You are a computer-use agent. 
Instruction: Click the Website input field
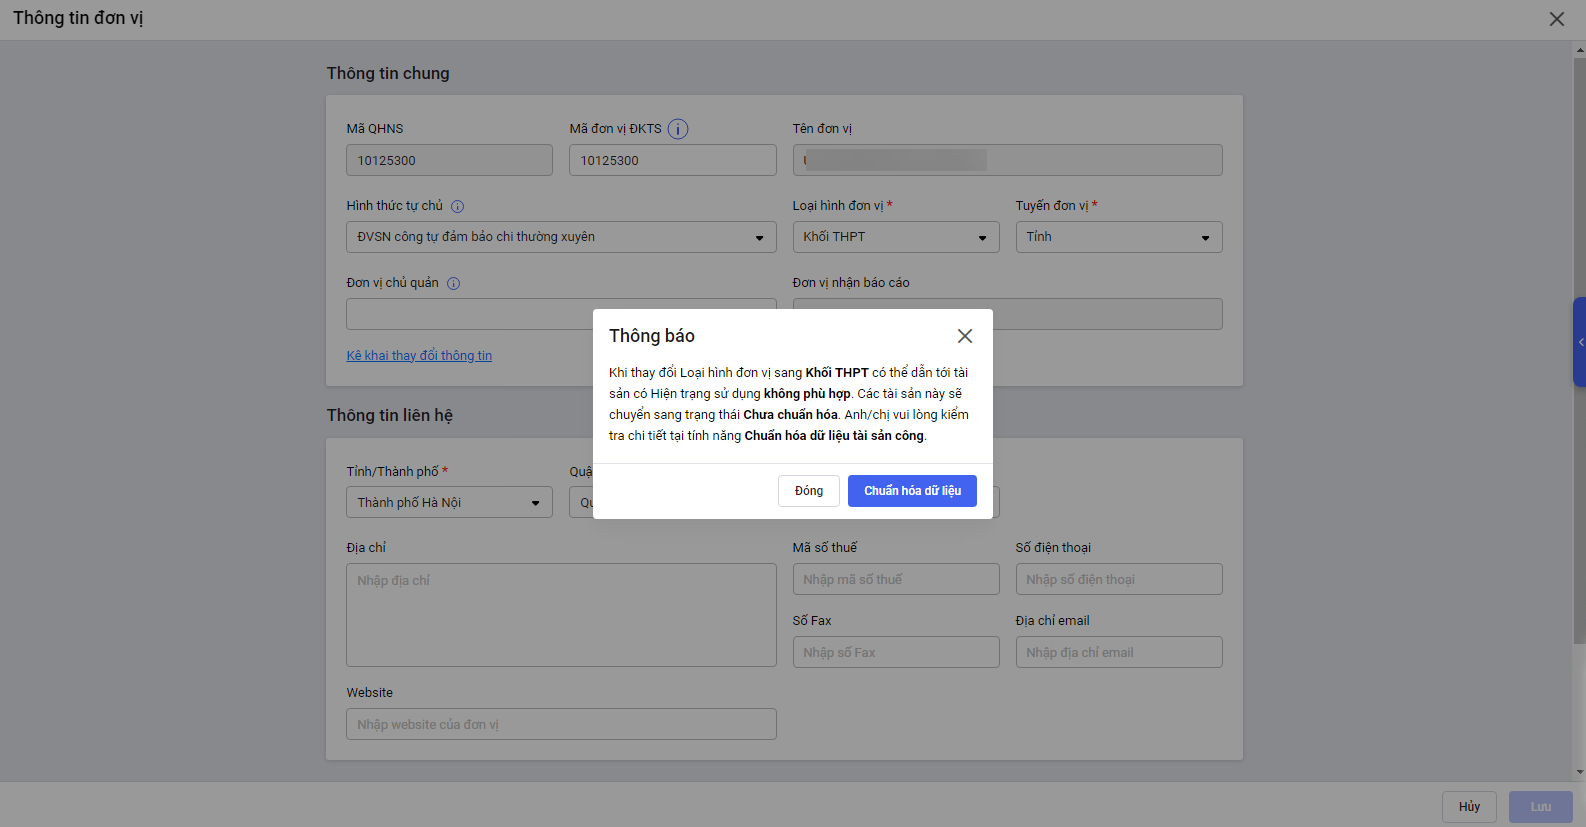(561, 724)
